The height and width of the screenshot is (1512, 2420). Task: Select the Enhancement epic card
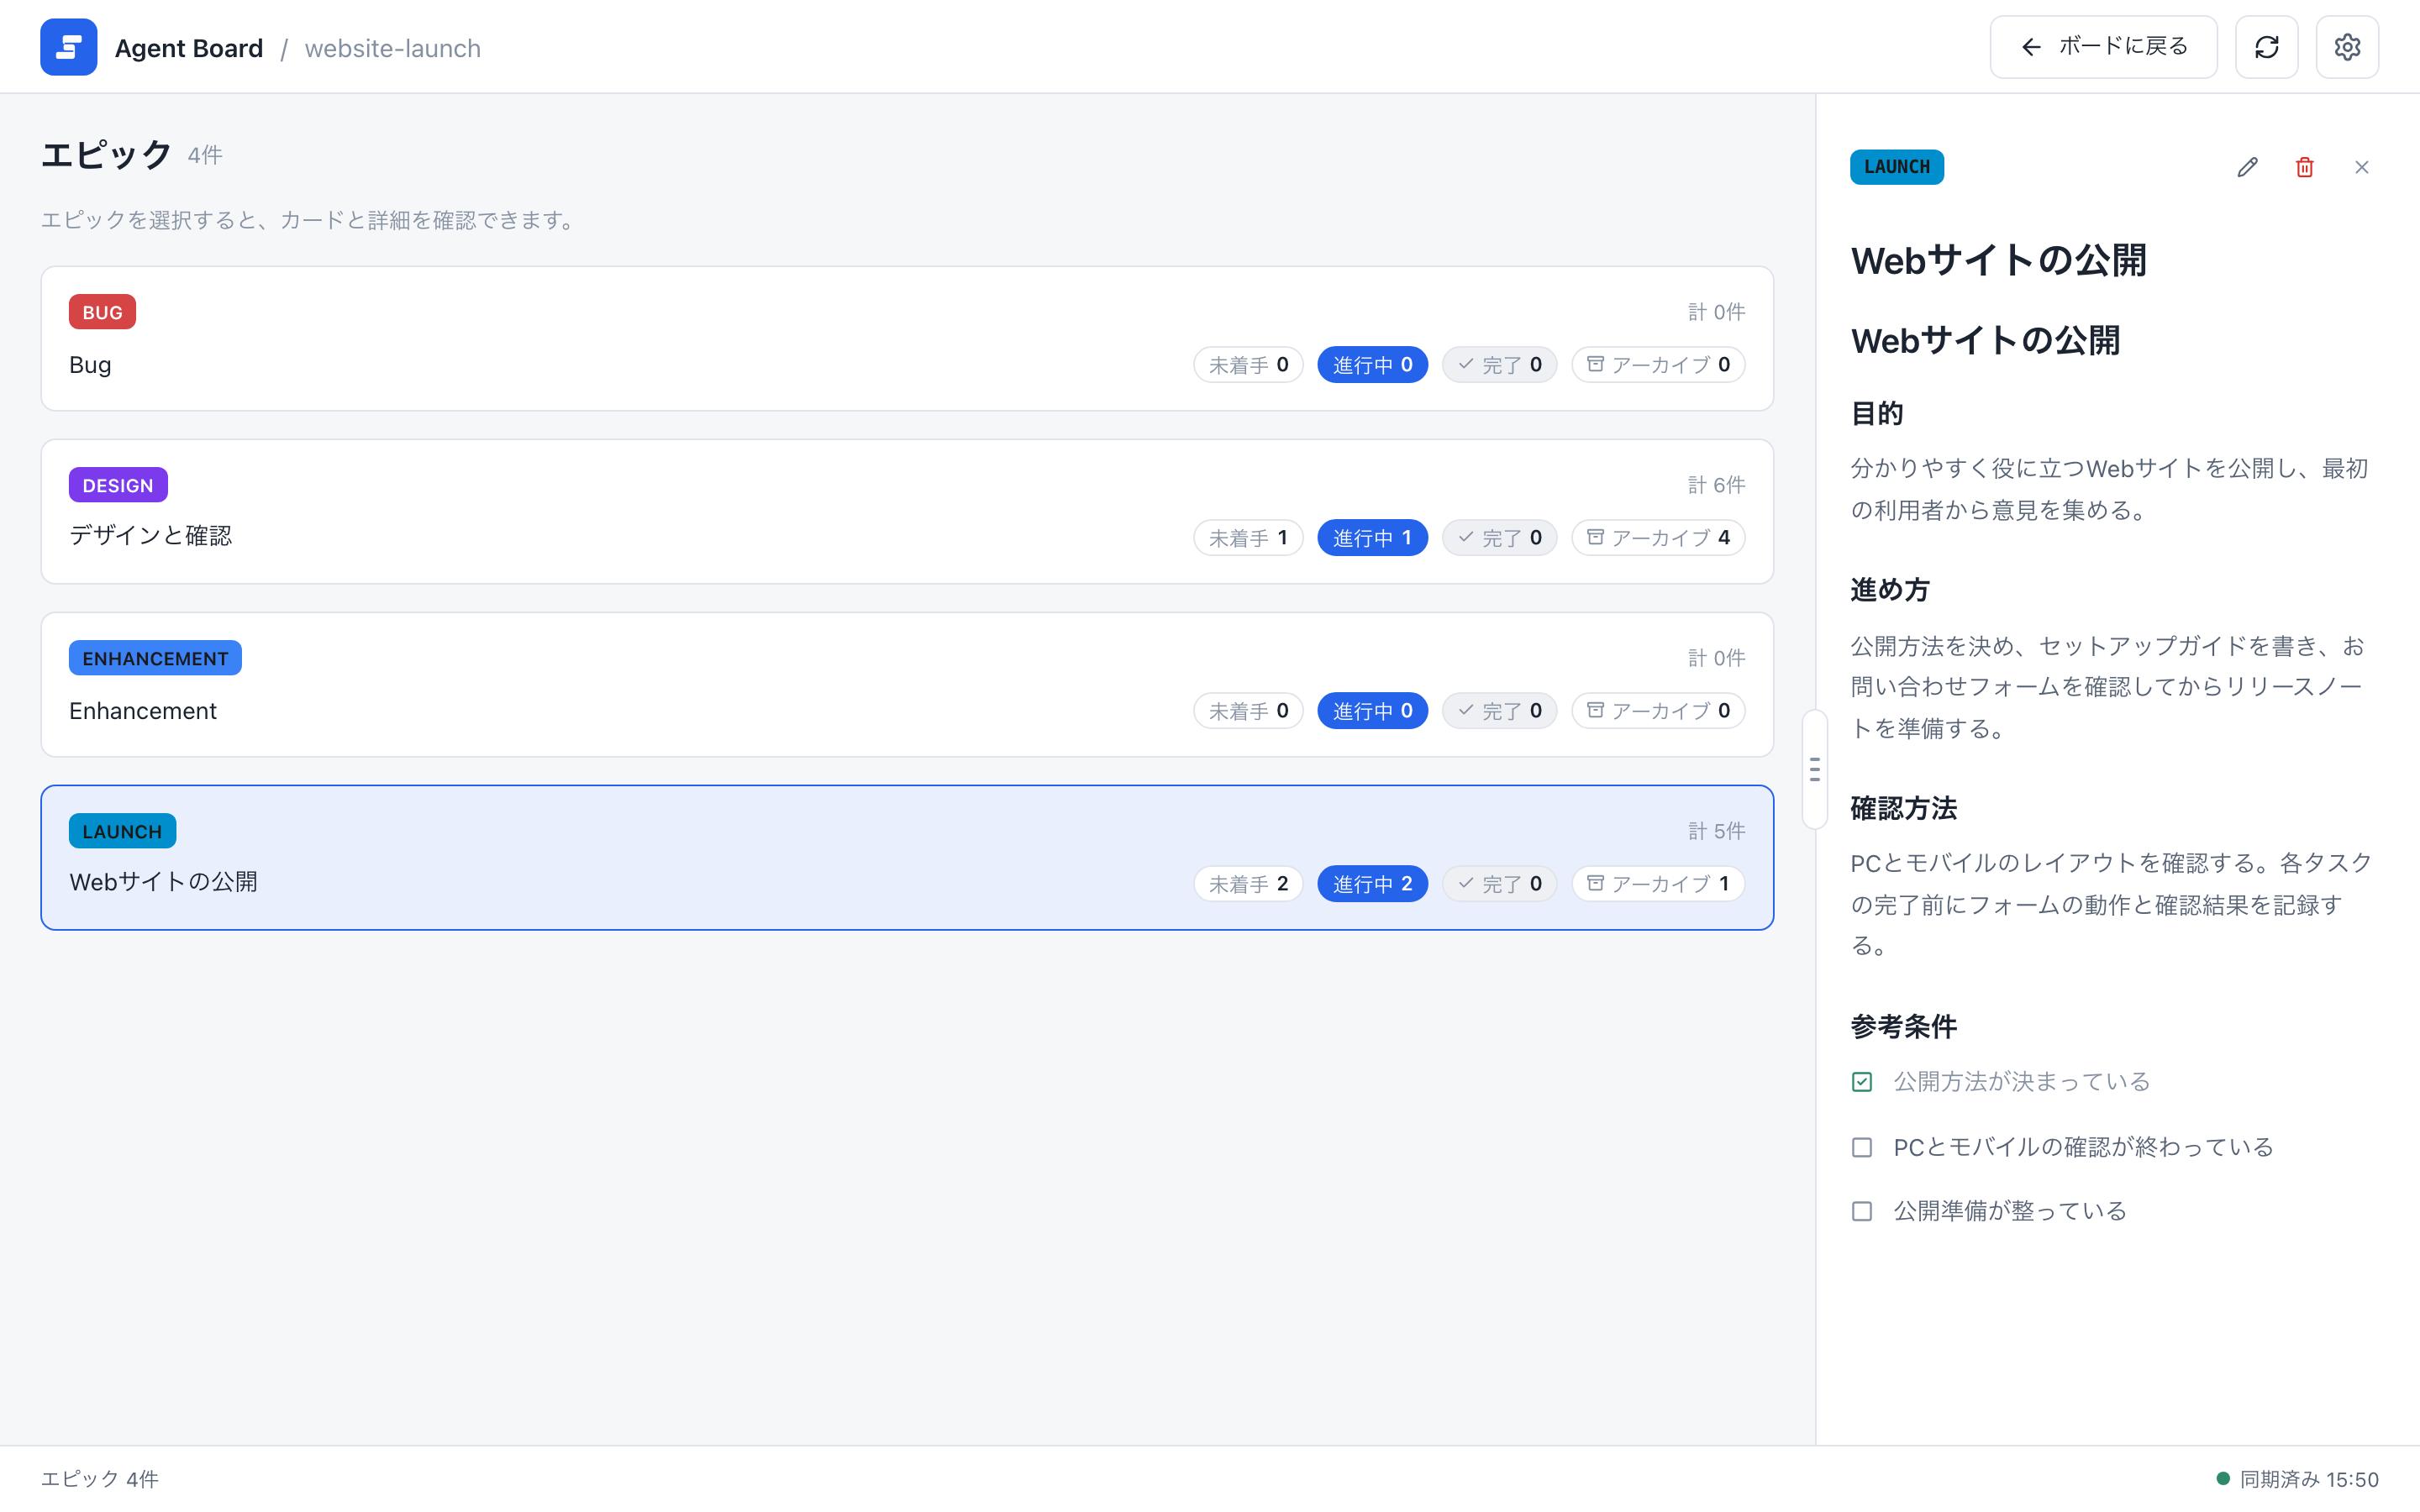(x=907, y=684)
